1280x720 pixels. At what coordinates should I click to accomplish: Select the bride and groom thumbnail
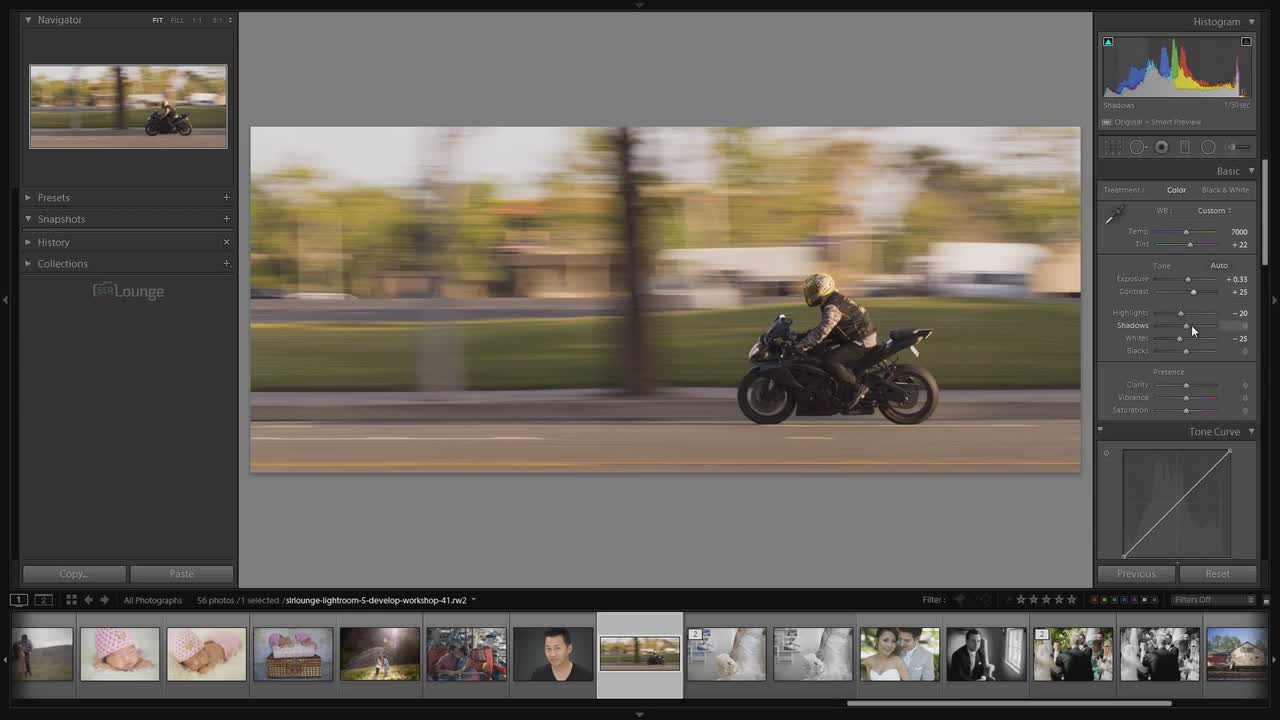click(899, 655)
